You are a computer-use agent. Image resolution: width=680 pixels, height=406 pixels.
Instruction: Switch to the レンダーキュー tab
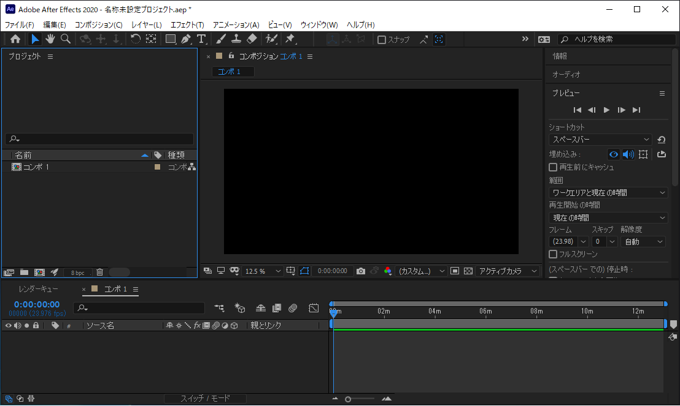coord(38,289)
